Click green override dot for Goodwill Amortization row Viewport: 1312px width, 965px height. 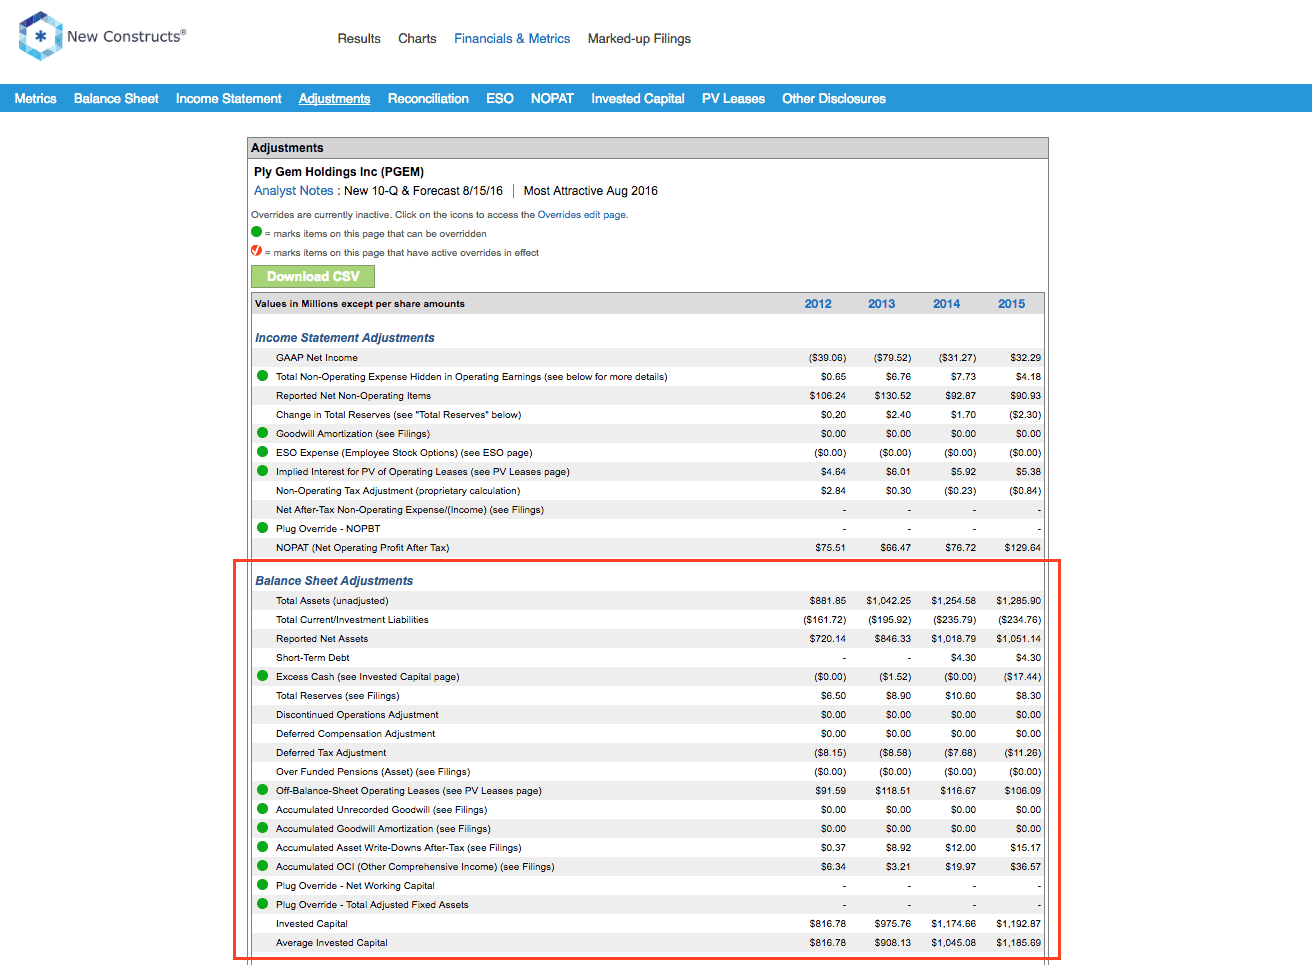tap(263, 433)
